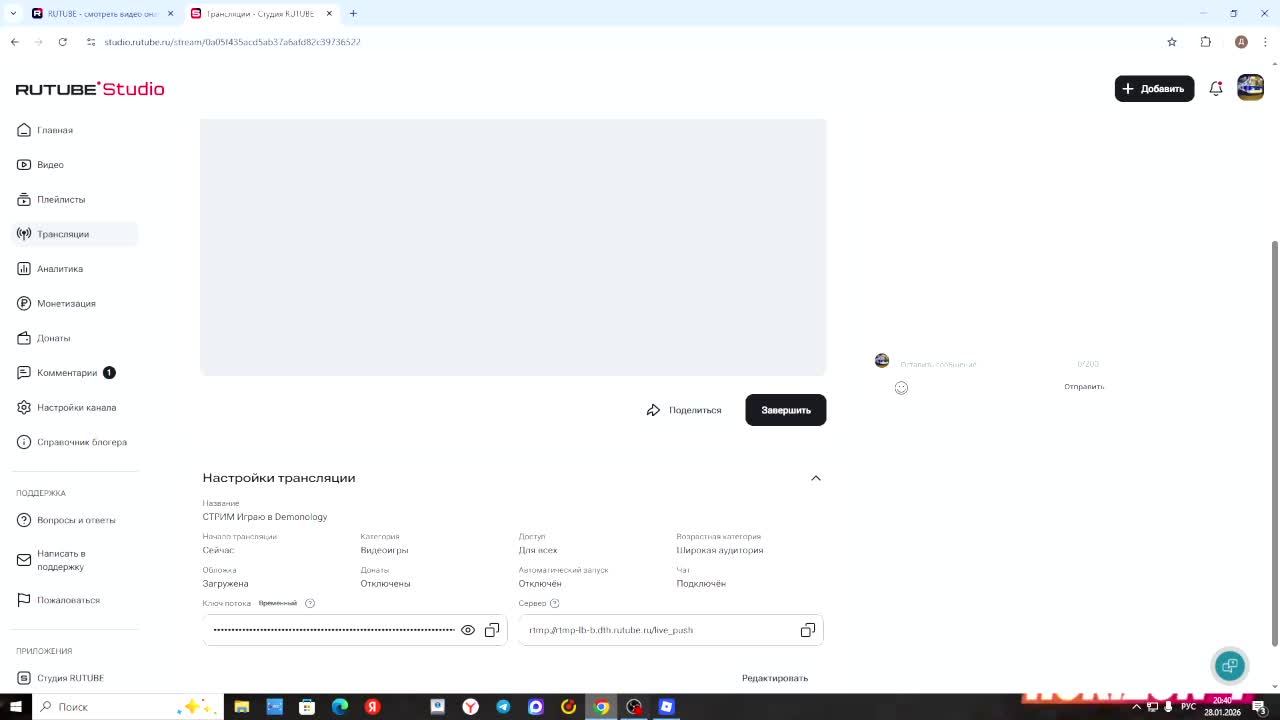The height and width of the screenshot is (720, 1280).
Task: Reload the page
Action: (62, 42)
